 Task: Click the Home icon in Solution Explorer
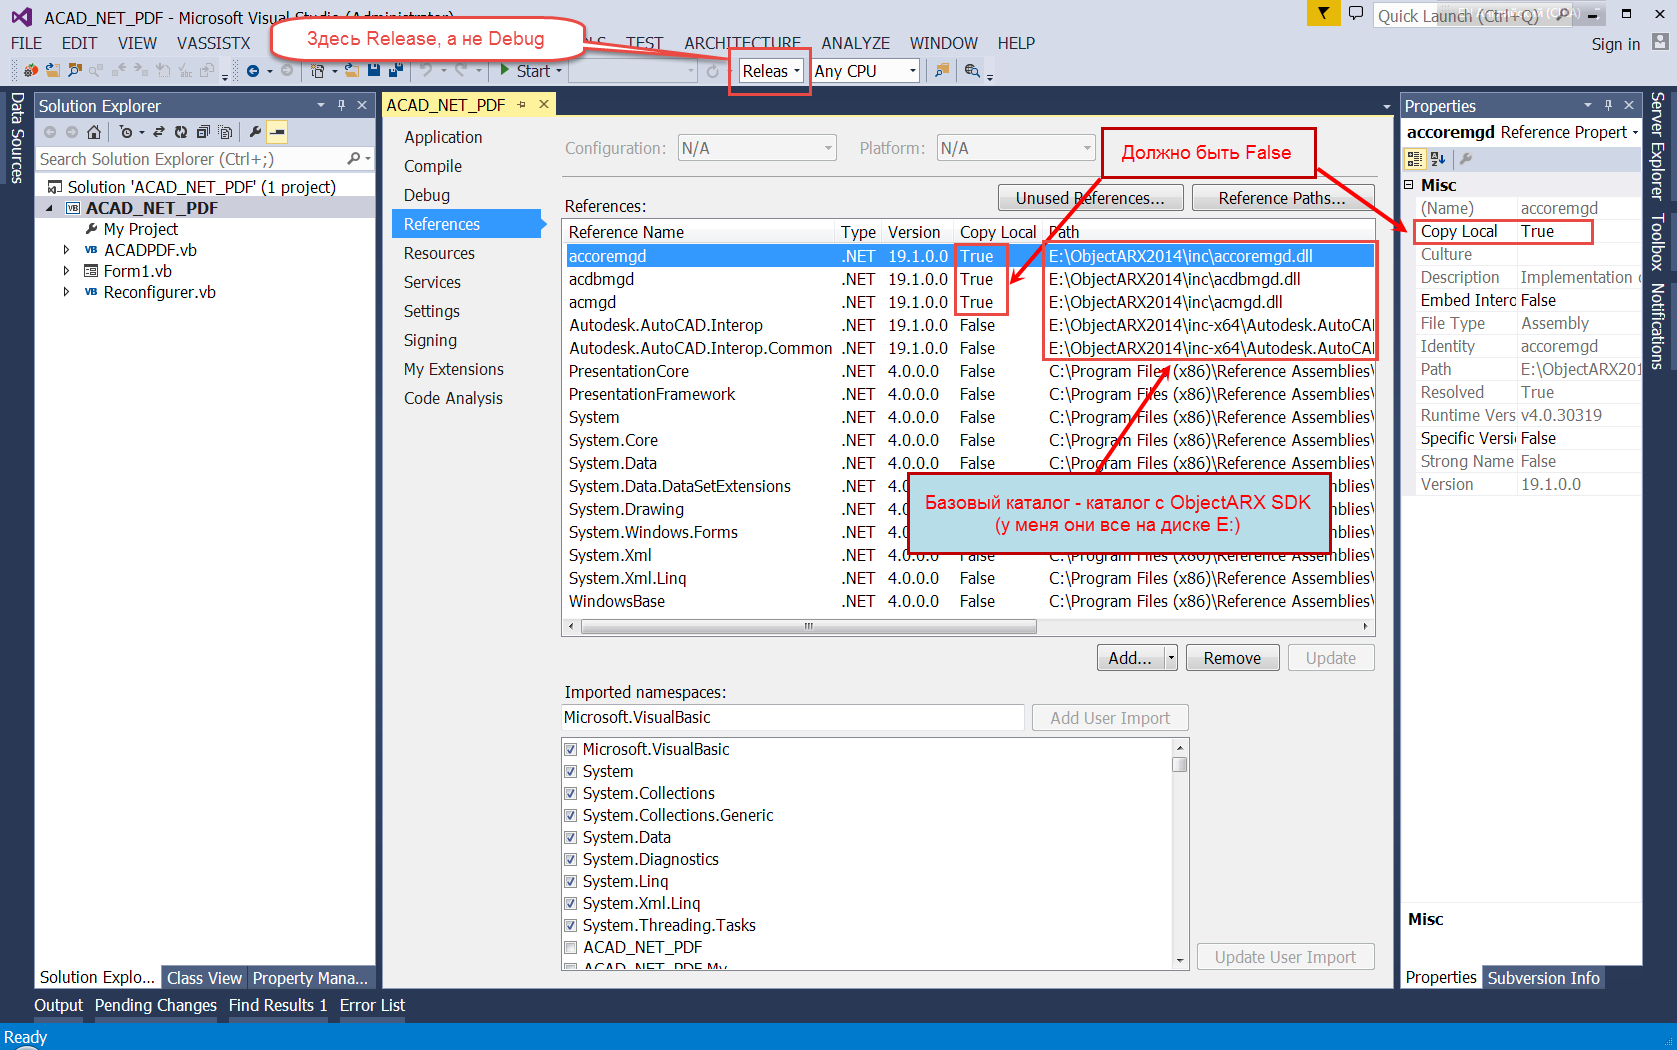pos(93,132)
